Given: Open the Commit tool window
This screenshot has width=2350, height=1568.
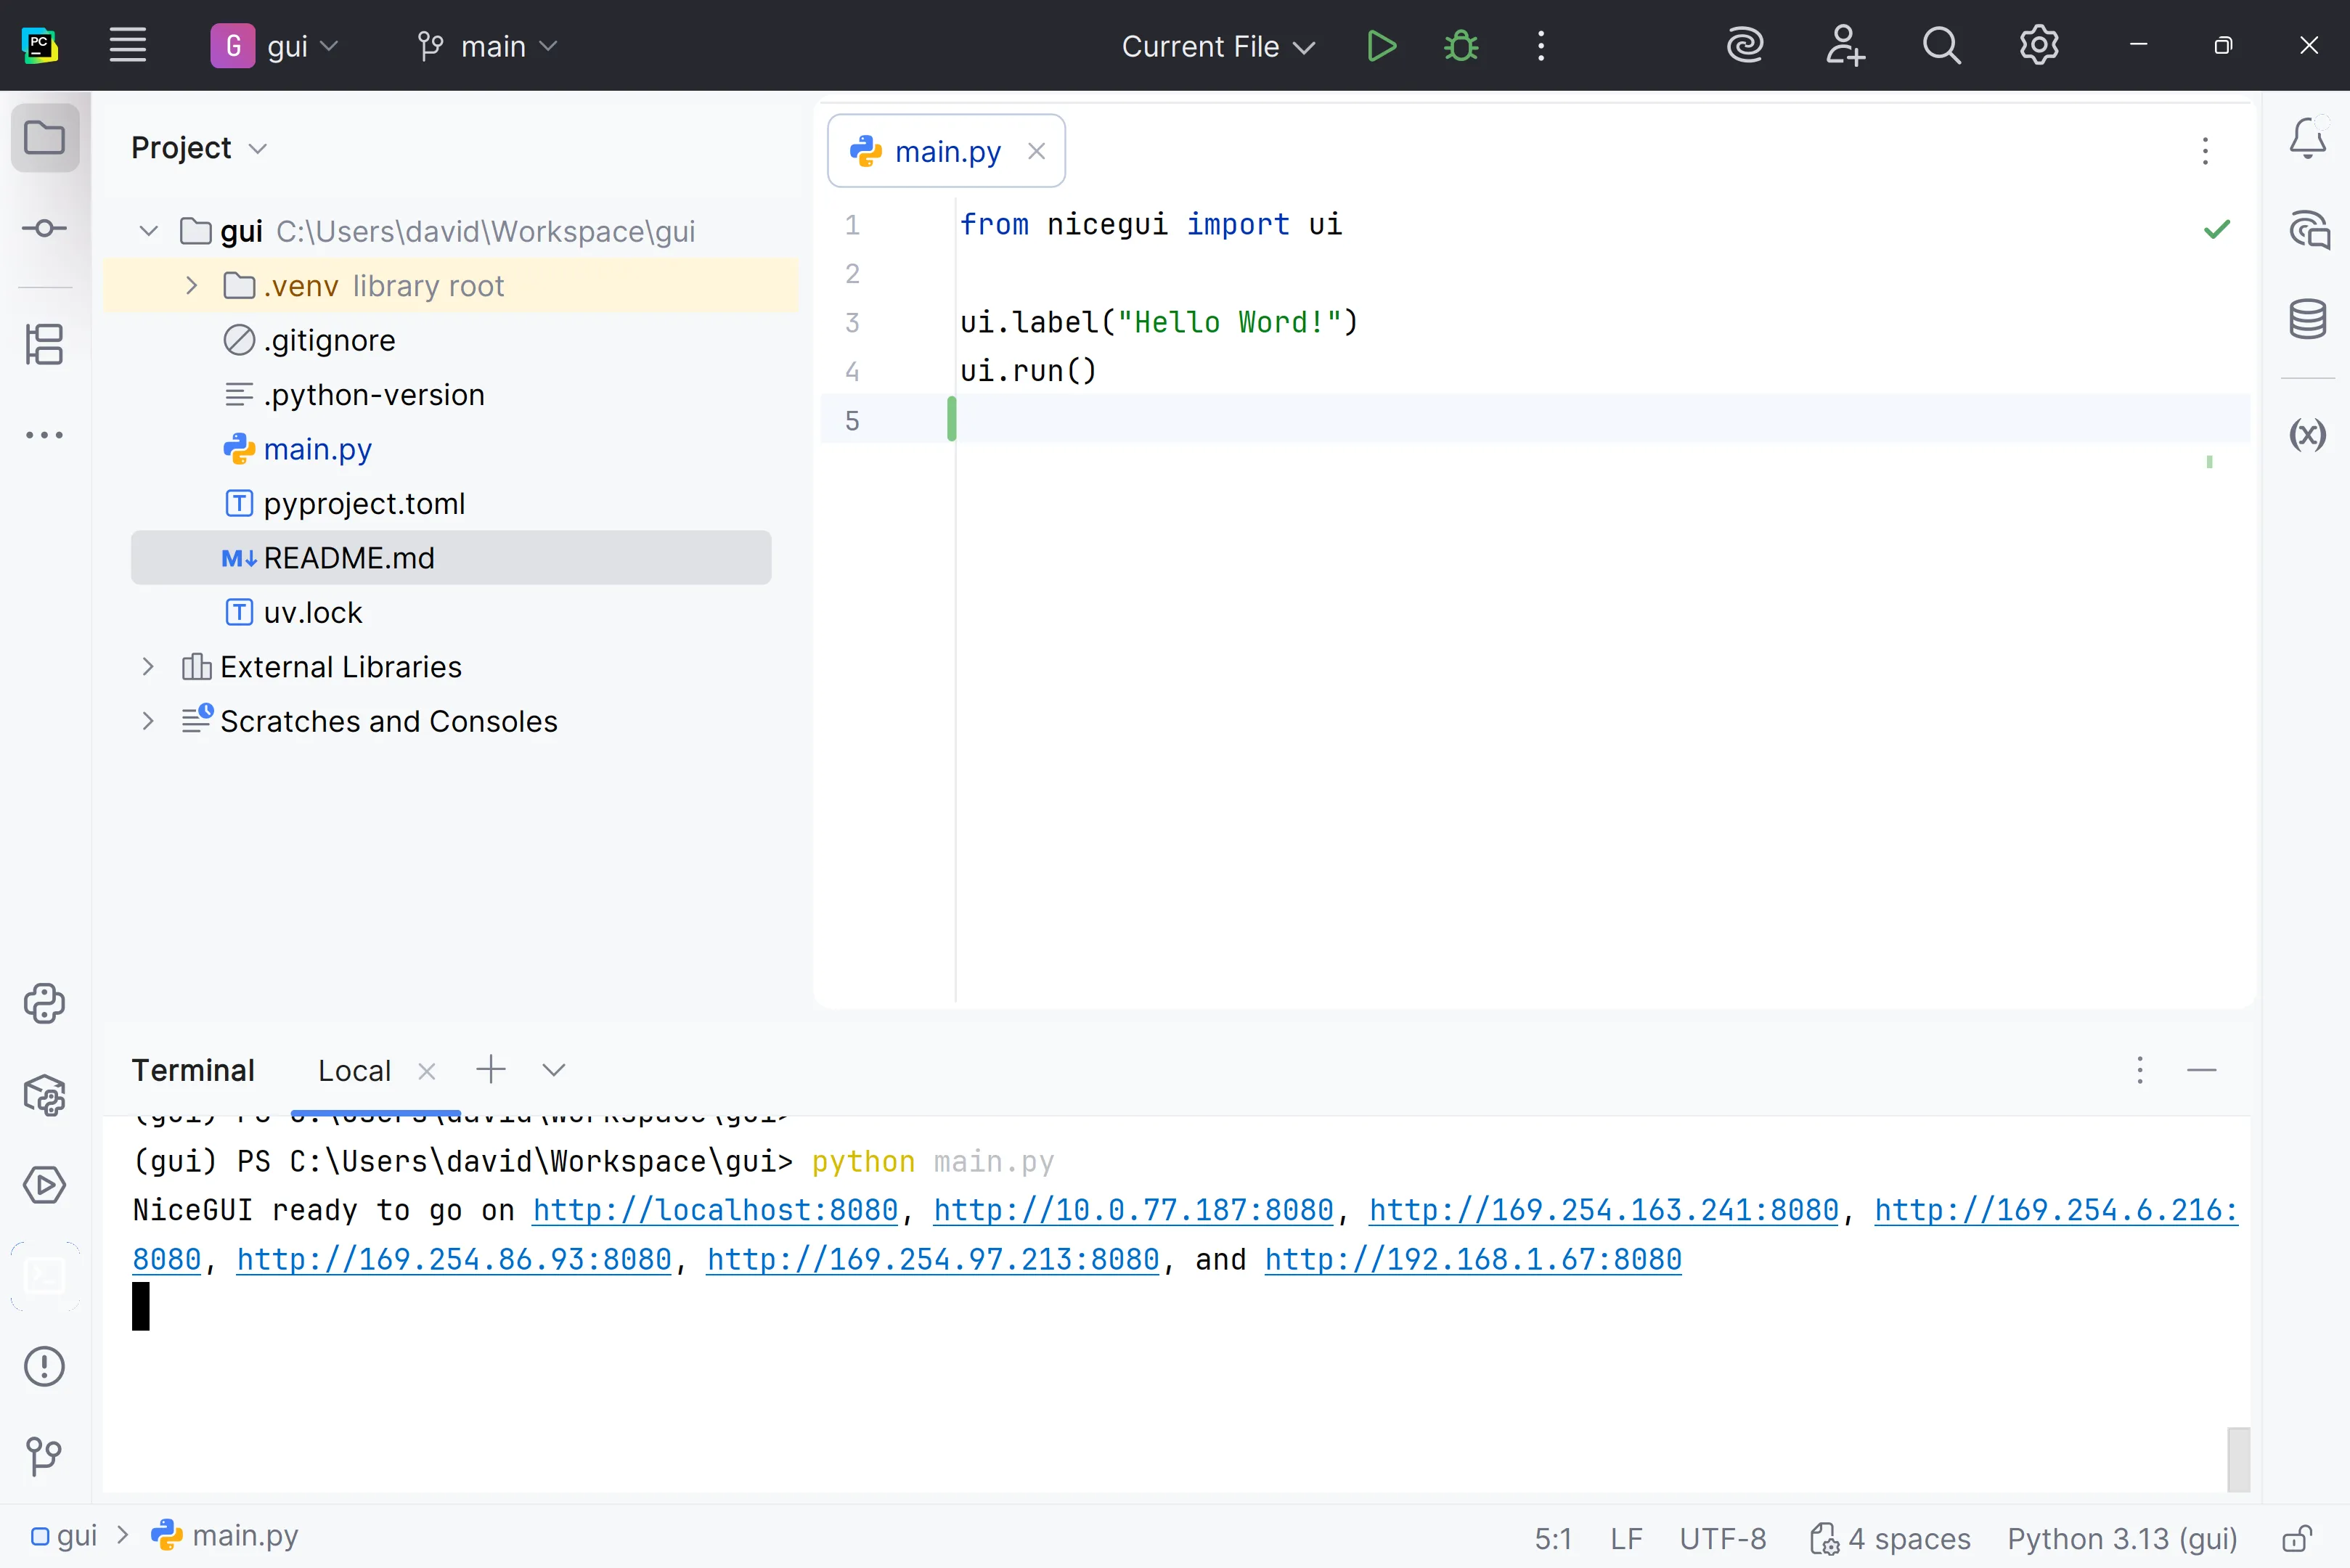Looking at the screenshot, I should tap(45, 229).
